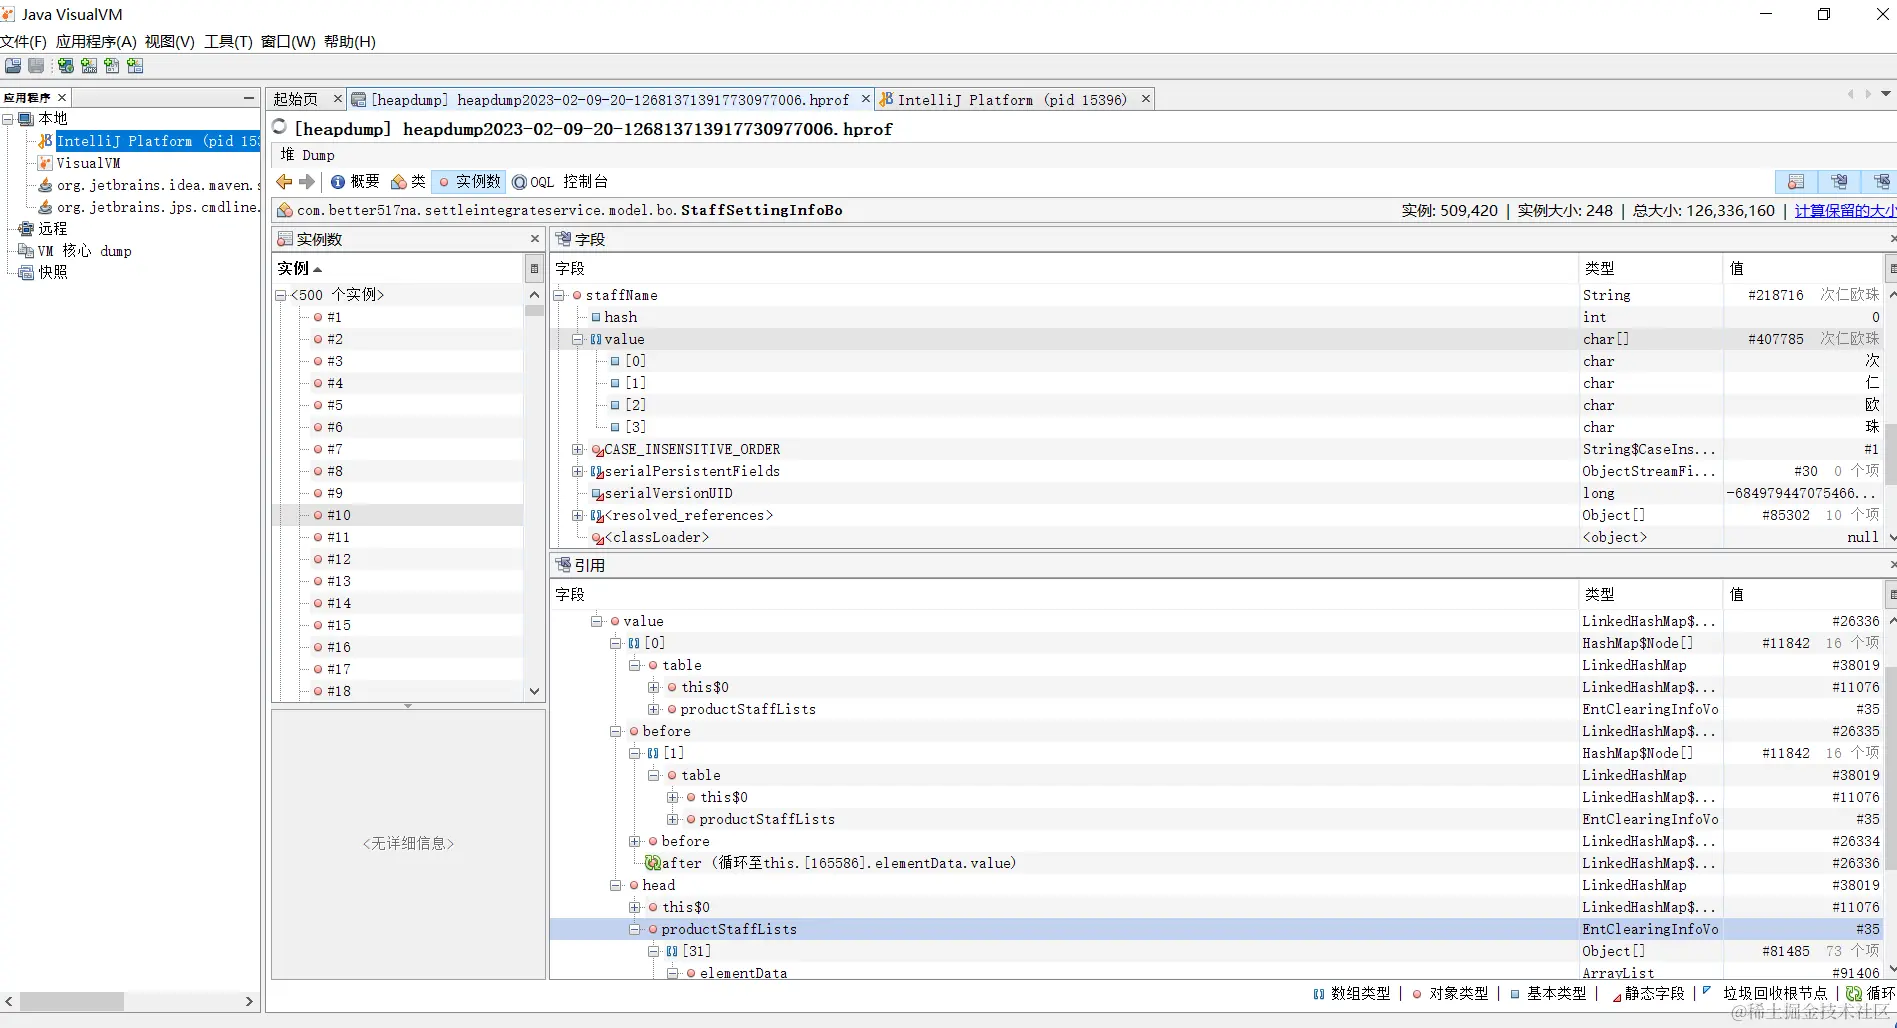Close the 起始页 tab
This screenshot has width=1897, height=1028.
tap(338, 99)
